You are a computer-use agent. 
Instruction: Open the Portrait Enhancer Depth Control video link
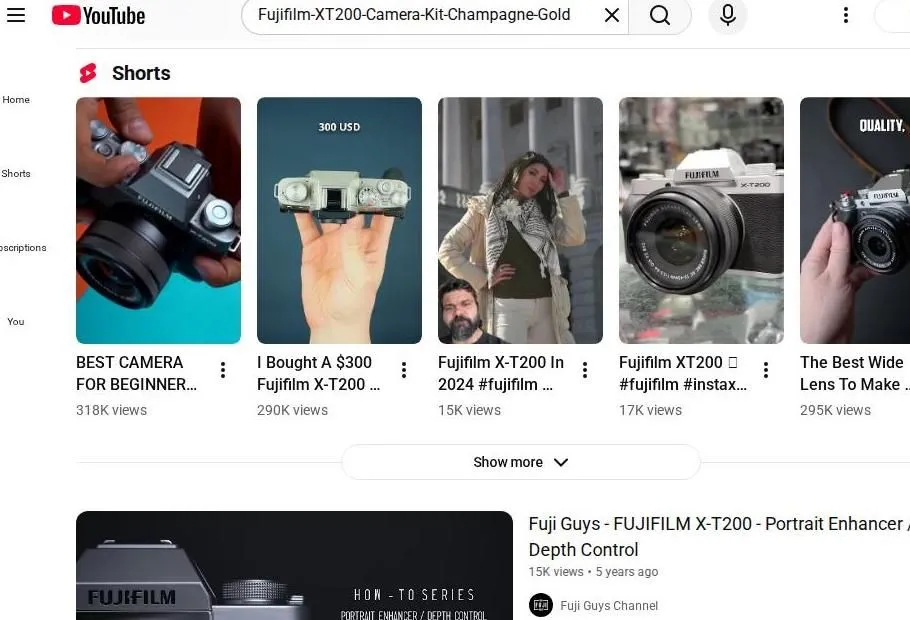pyautogui.click(x=700, y=536)
